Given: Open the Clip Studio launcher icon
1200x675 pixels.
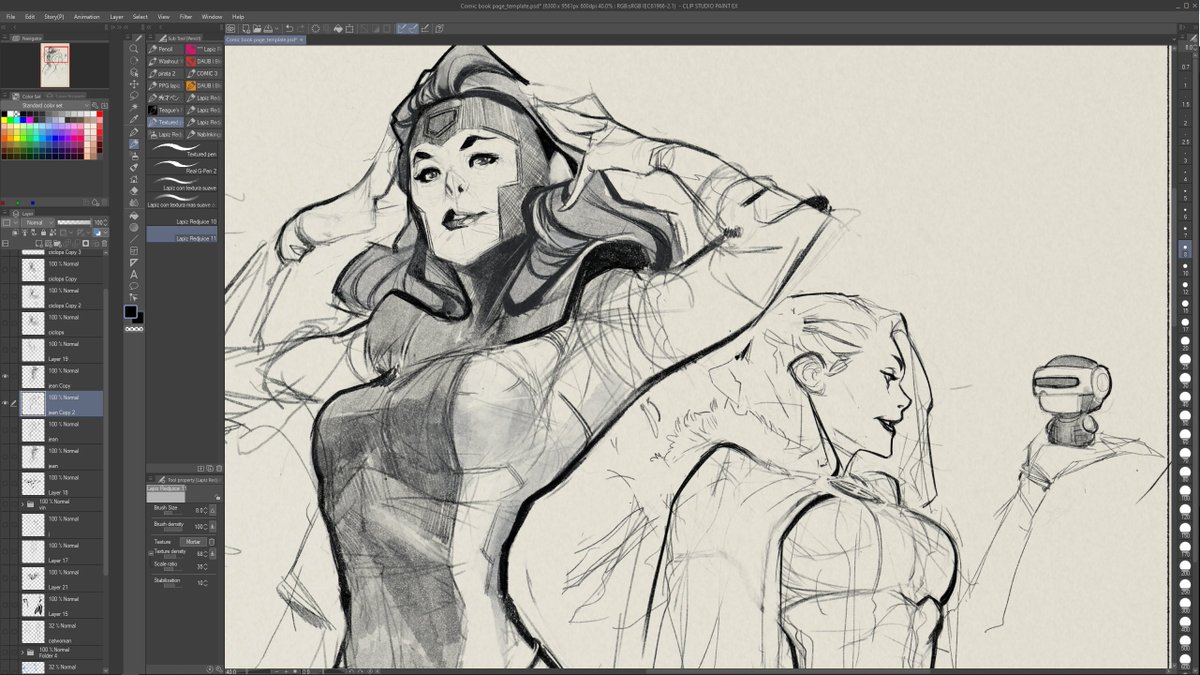Looking at the screenshot, I should [x=230, y=29].
